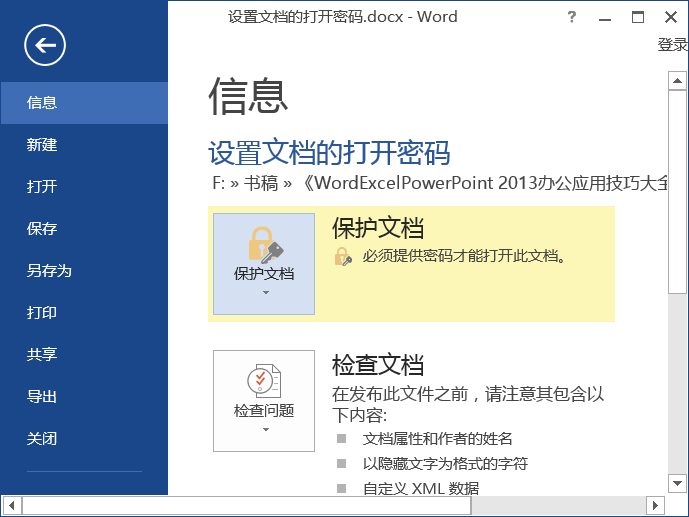This screenshot has width=689, height=517.
Task: Open Word help via the question mark
Action: point(571,17)
